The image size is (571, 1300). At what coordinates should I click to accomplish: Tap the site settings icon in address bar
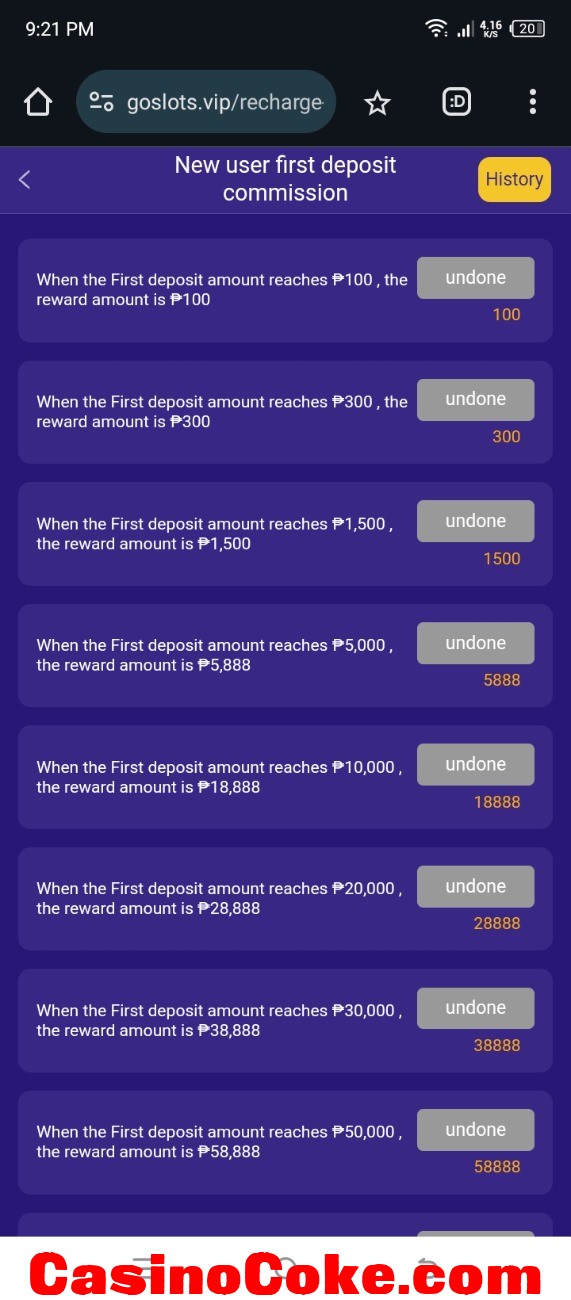point(101,102)
